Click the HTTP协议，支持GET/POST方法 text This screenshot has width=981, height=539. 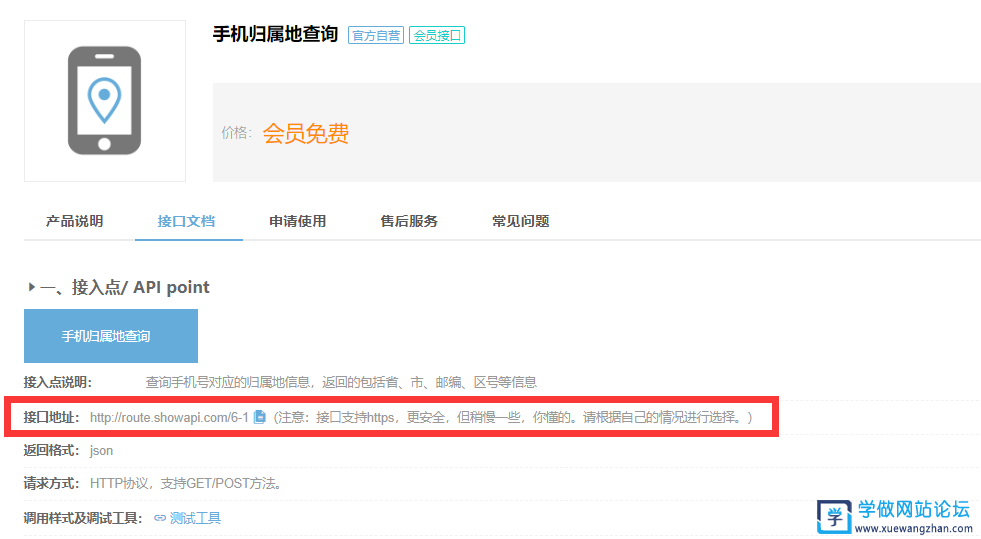pos(186,483)
